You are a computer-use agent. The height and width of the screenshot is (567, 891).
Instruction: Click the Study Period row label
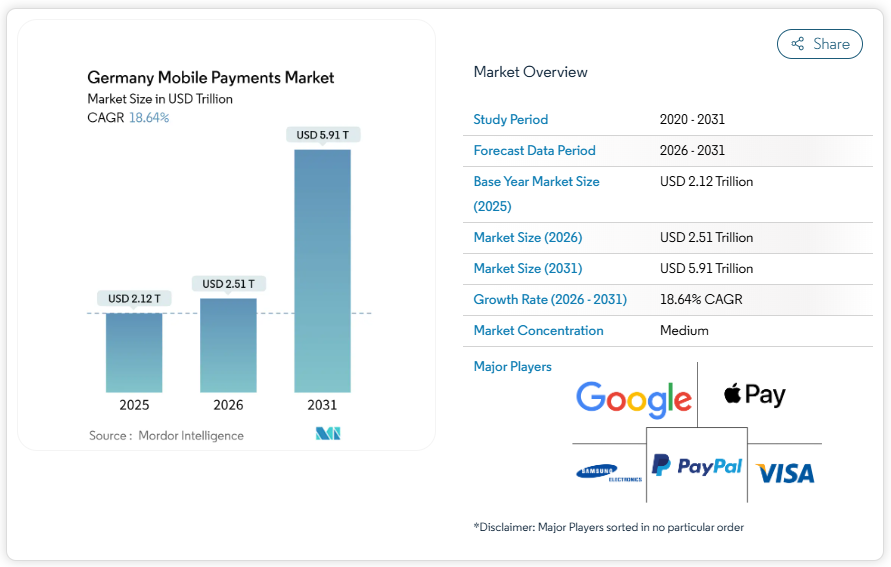point(511,119)
